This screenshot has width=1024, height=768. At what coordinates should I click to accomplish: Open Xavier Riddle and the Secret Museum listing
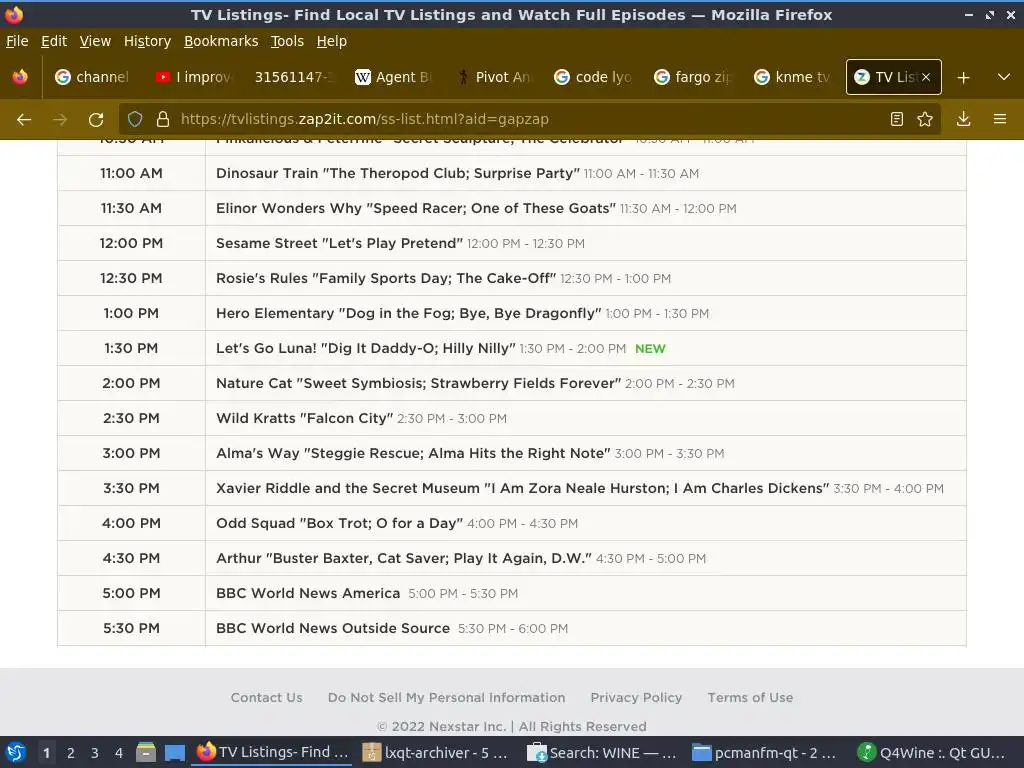pyautogui.click(x=522, y=488)
